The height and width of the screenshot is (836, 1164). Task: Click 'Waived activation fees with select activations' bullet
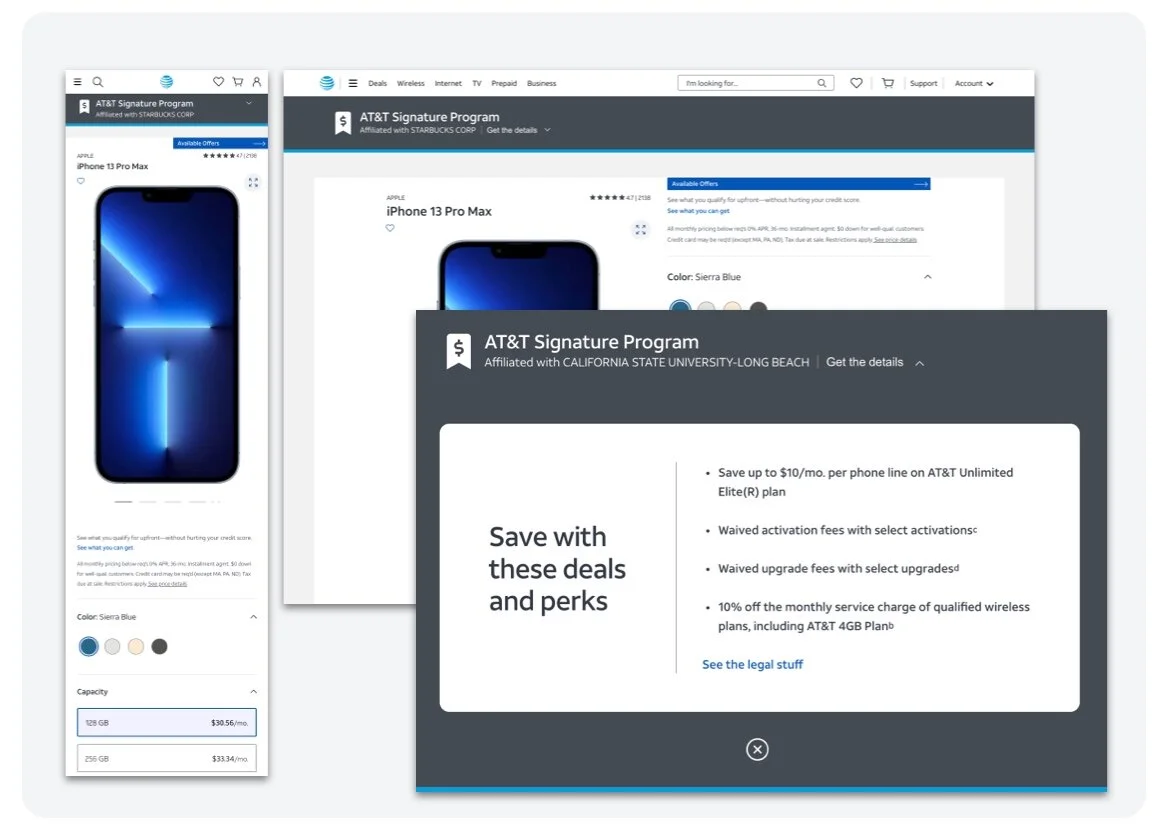tap(847, 530)
